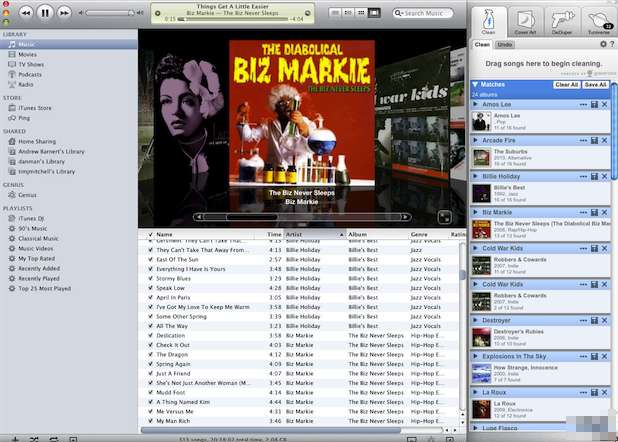Click the previous track rewind button
This screenshot has width=618, height=442.
[26, 13]
